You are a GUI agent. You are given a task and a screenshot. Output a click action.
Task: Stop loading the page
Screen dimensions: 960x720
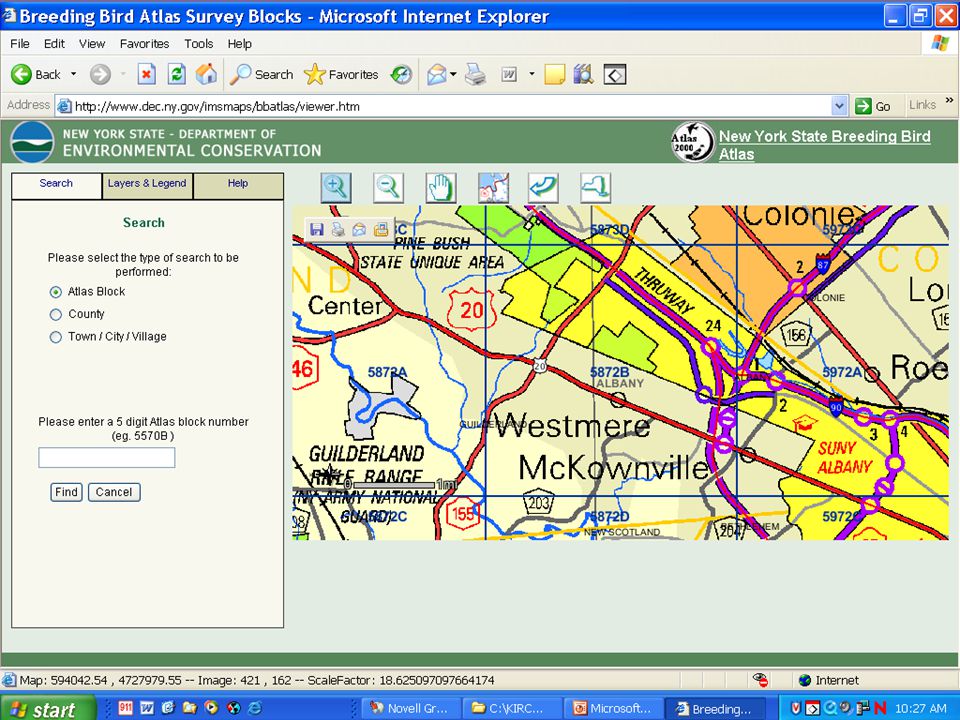click(x=146, y=75)
